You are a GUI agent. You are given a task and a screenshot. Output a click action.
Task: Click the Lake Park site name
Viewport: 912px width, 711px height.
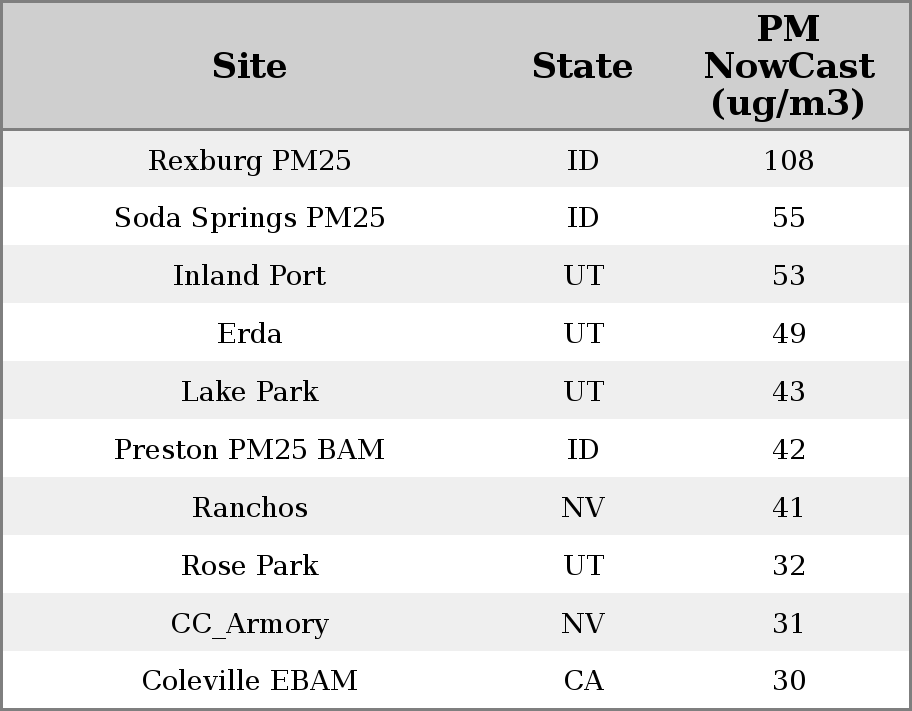click(x=249, y=392)
